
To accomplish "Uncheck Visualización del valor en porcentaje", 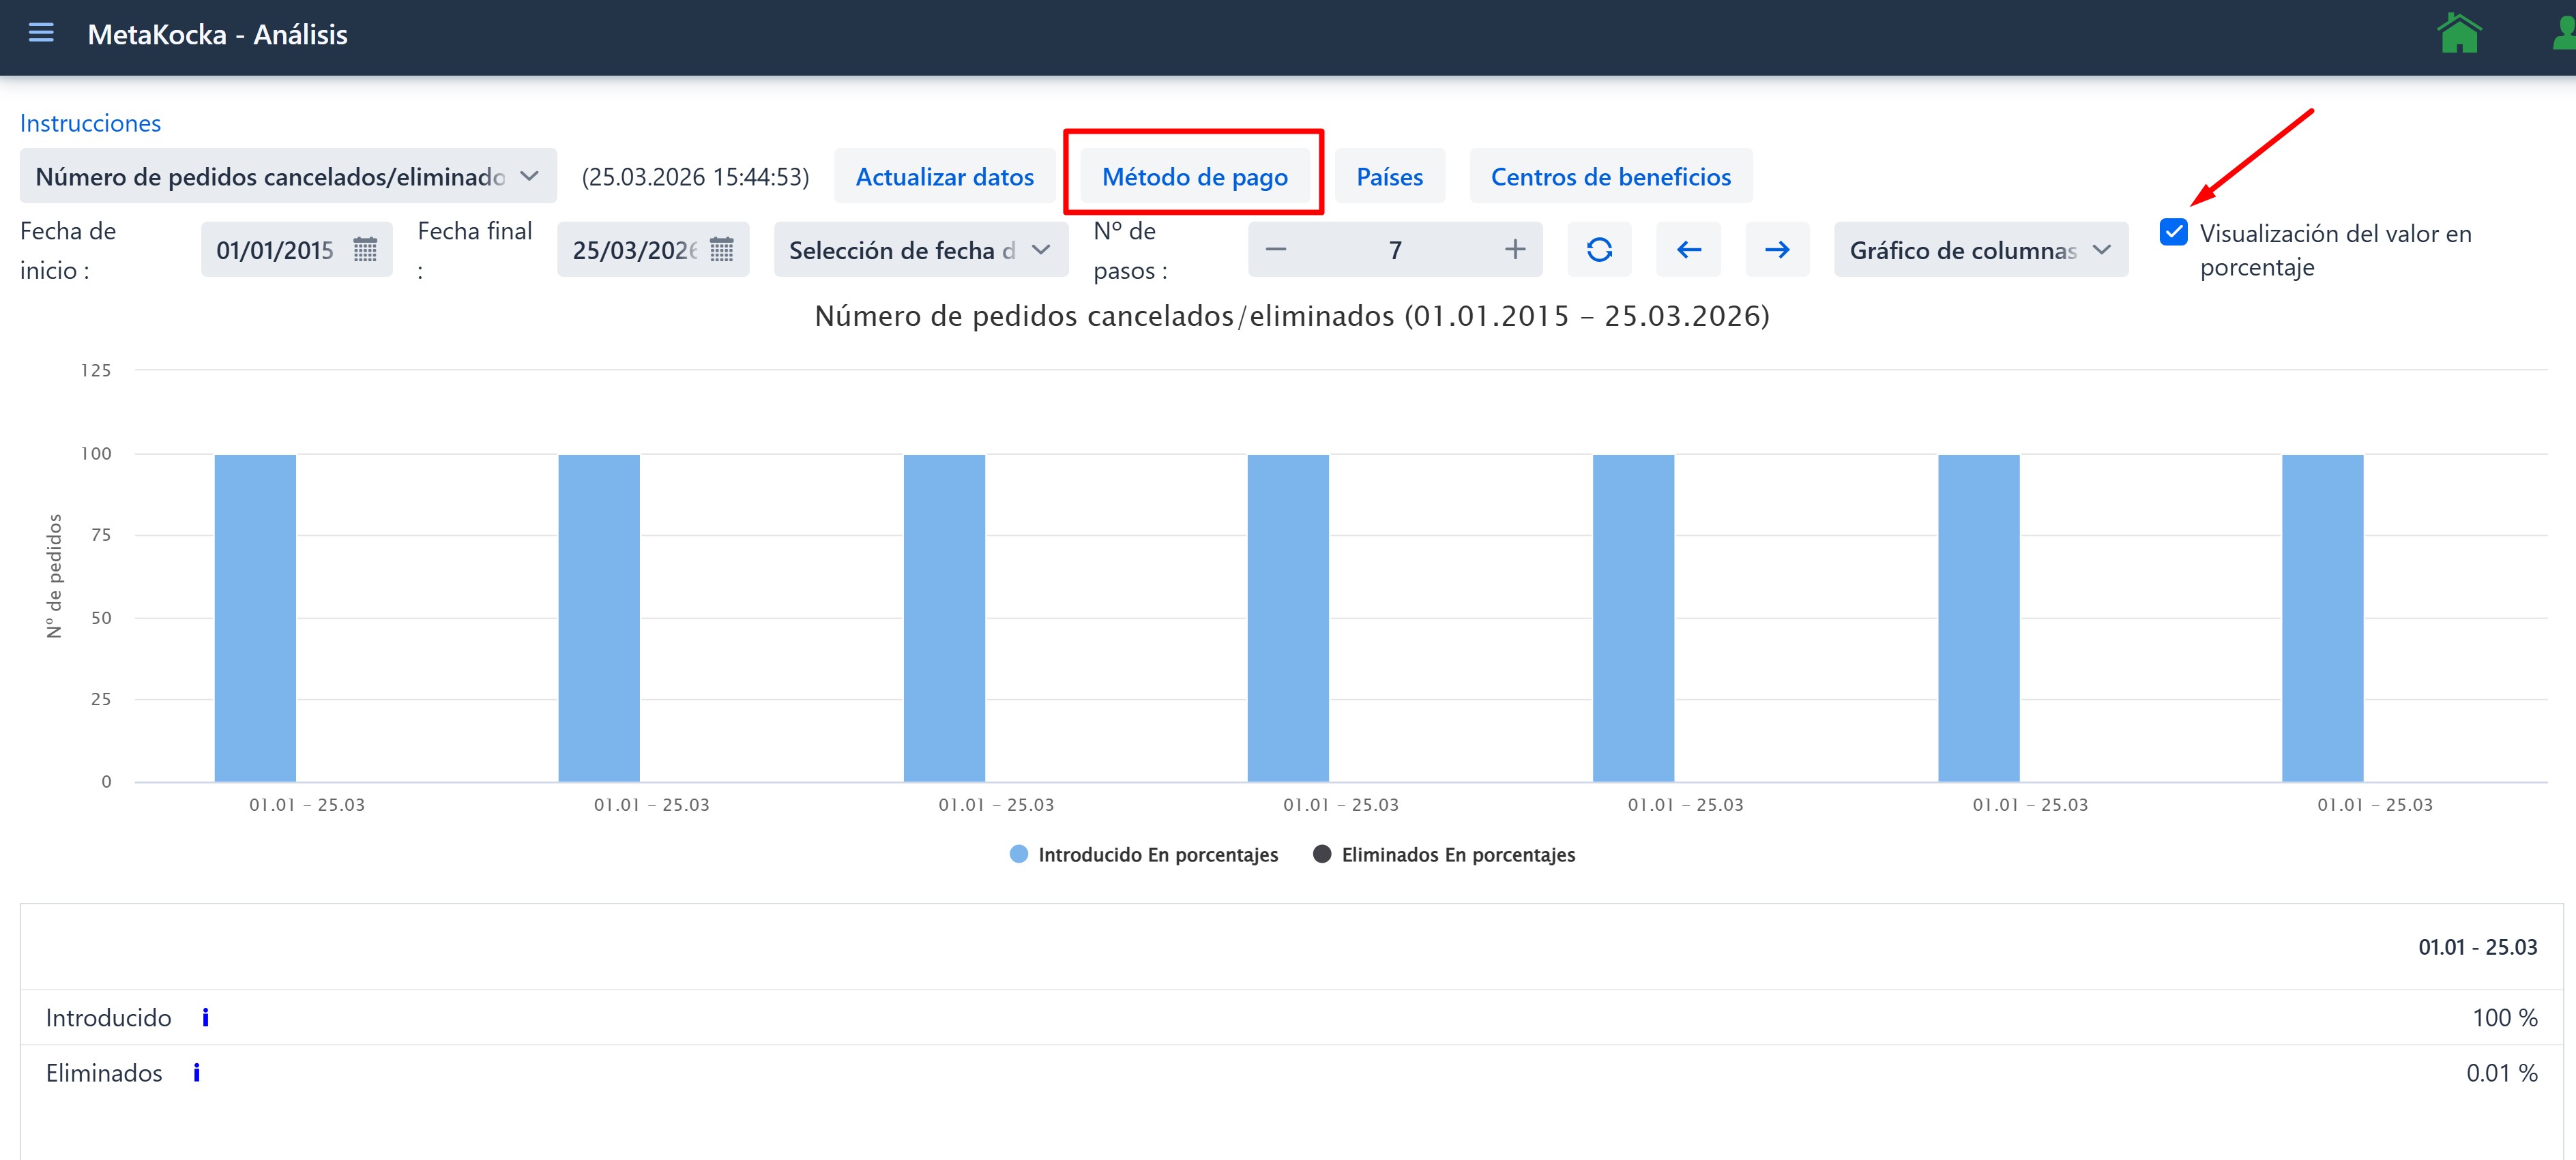I will point(2173,233).
